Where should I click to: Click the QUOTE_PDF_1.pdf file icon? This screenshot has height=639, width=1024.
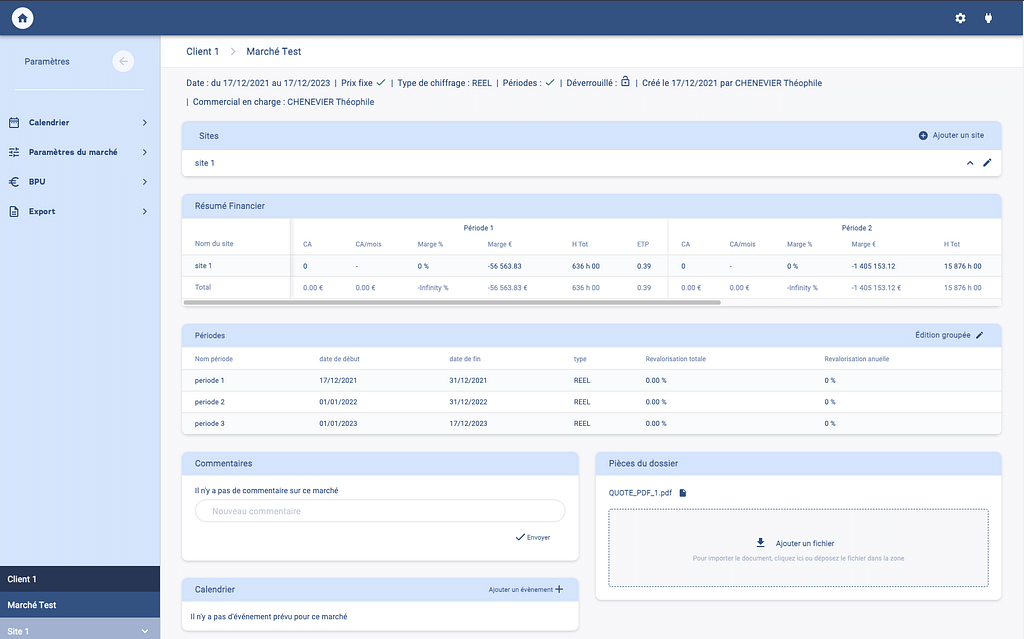pos(682,493)
